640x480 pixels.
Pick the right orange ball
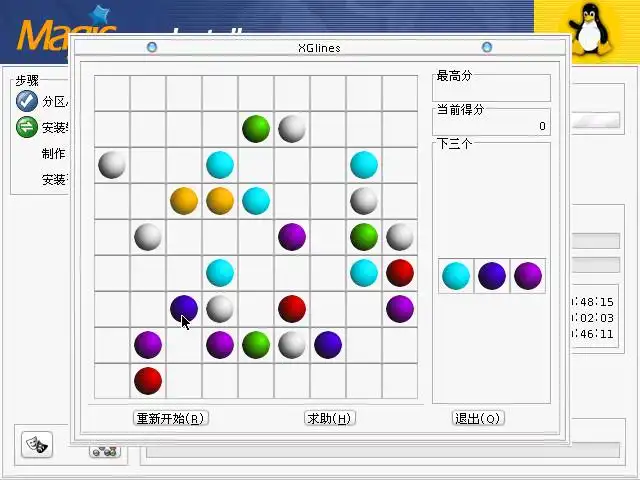220,201
